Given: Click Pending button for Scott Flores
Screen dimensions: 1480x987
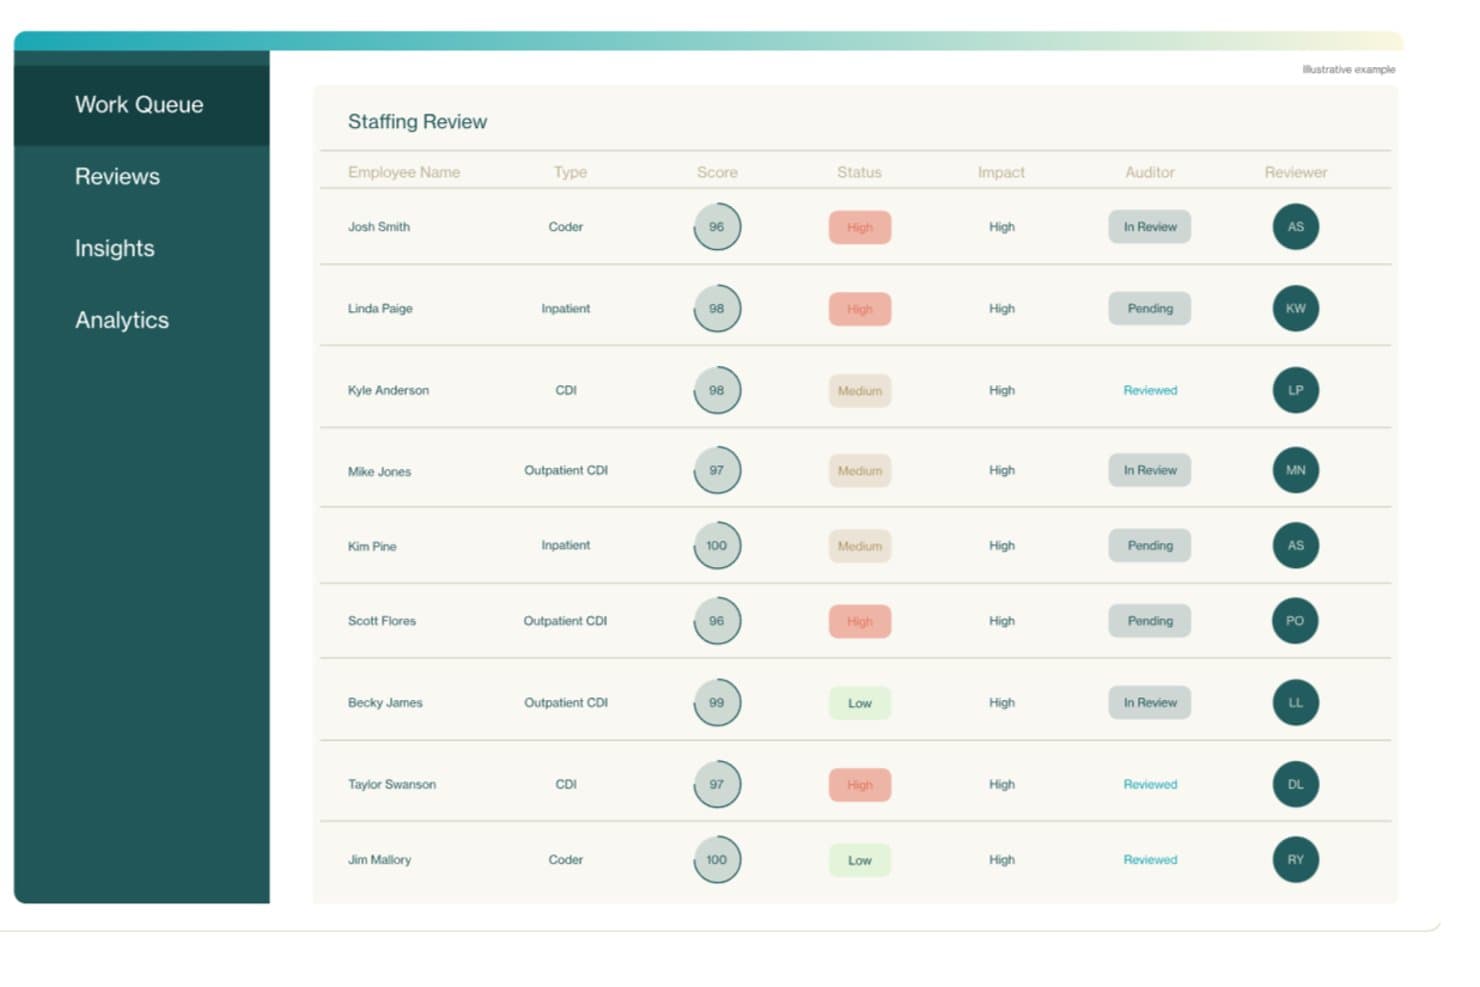Looking at the screenshot, I should pyautogui.click(x=1150, y=621).
